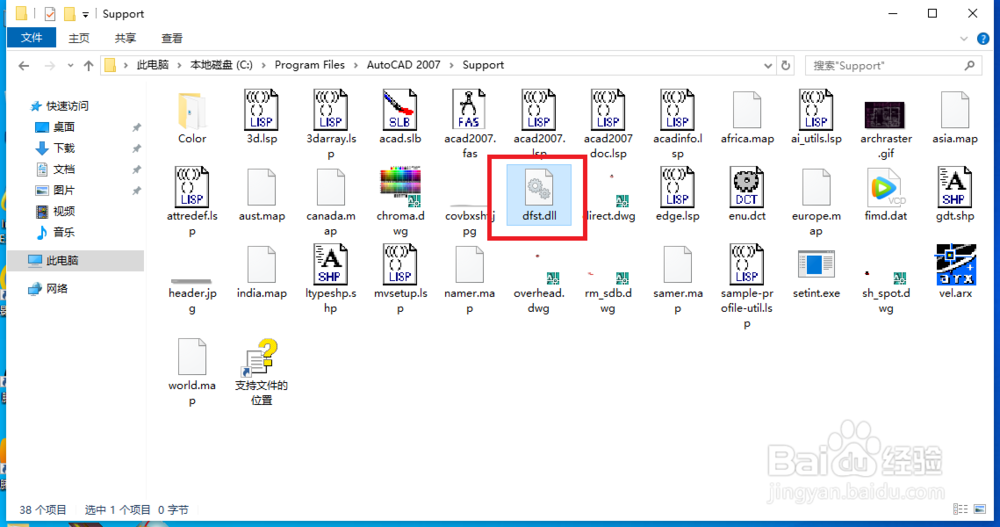Viewport: 1000px width, 527px height.
Task: Select the sh_spot.dwg drawing
Action: click(x=885, y=290)
